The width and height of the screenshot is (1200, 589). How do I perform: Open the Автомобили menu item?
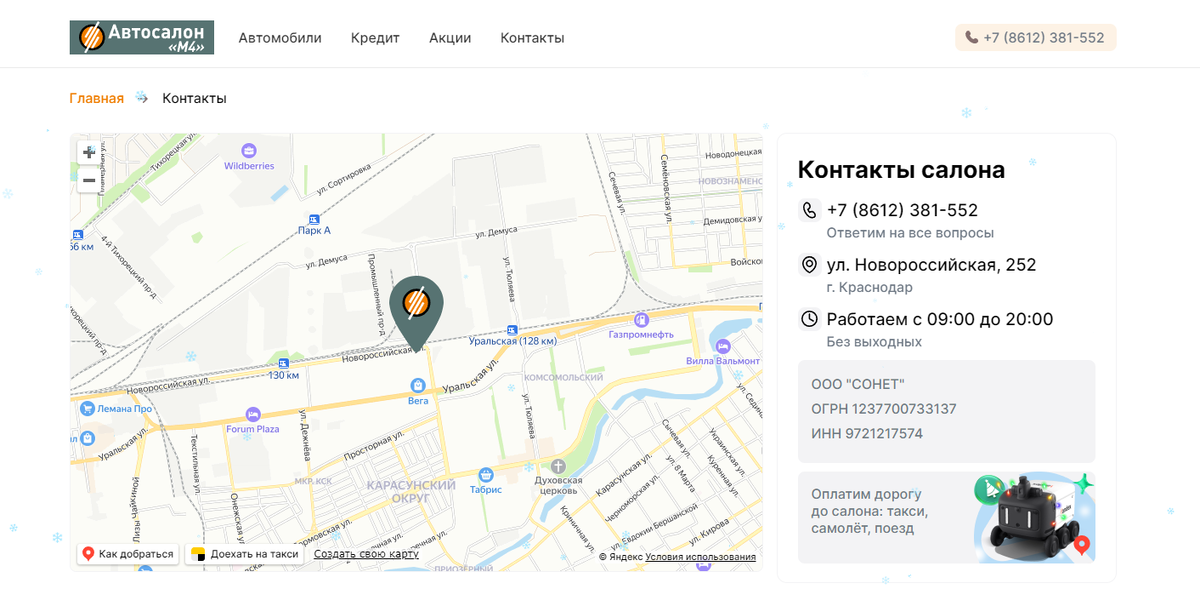point(280,38)
